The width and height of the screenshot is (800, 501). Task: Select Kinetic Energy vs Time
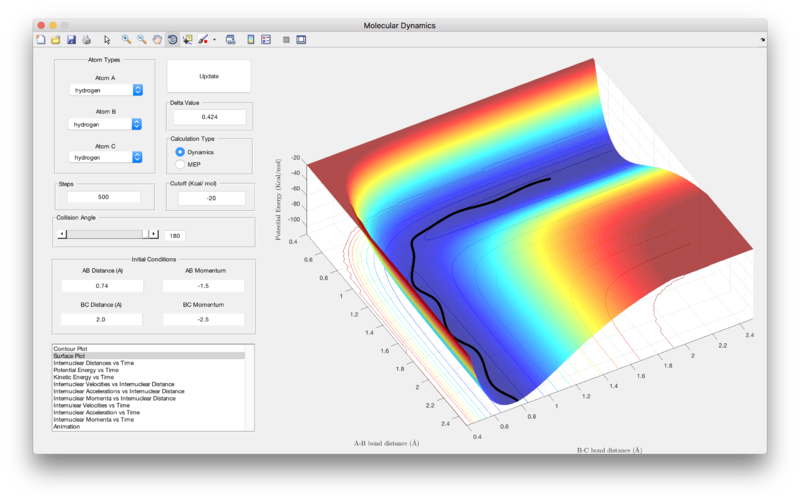[148, 377]
